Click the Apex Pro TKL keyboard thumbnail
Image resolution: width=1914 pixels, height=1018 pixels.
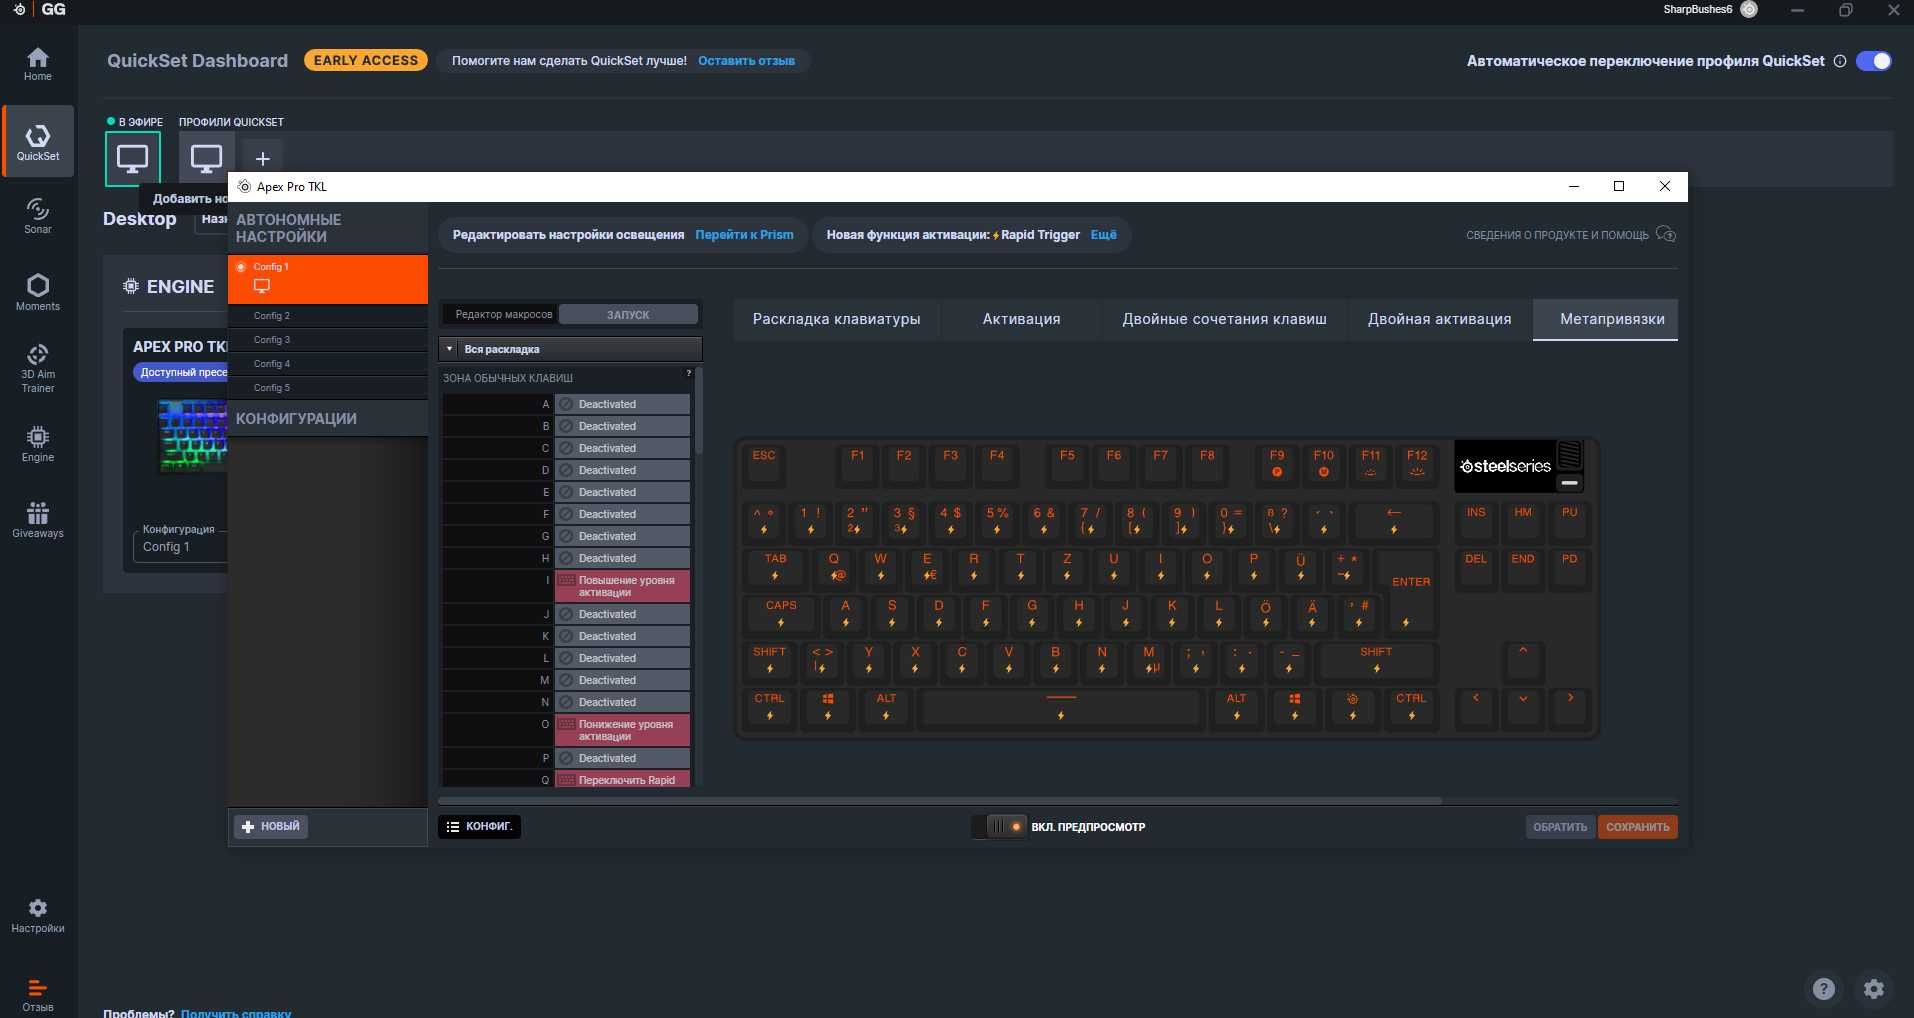click(x=192, y=436)
